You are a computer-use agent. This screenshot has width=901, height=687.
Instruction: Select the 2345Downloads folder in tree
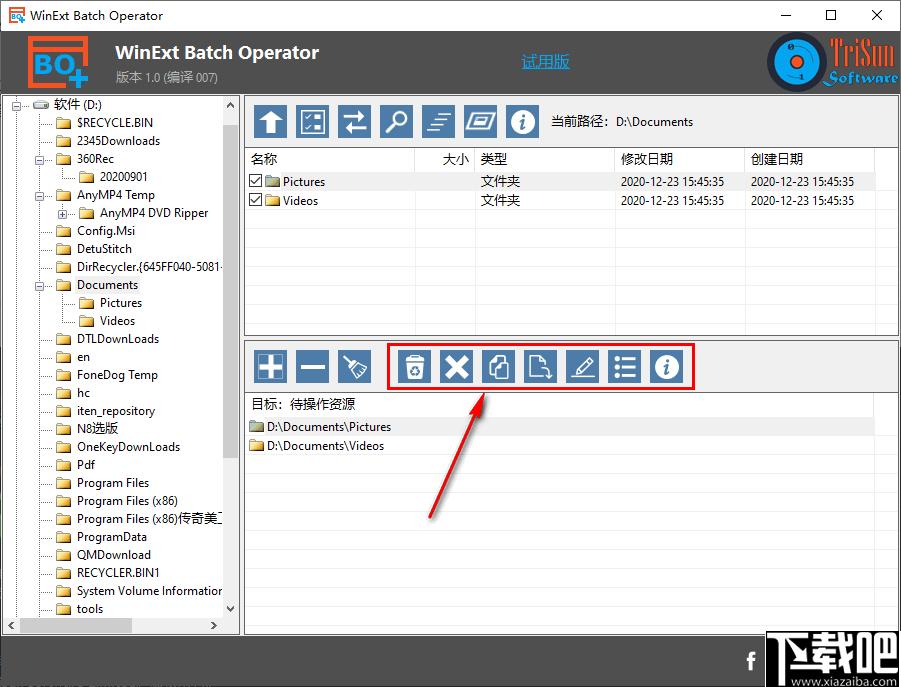[118, 141]
